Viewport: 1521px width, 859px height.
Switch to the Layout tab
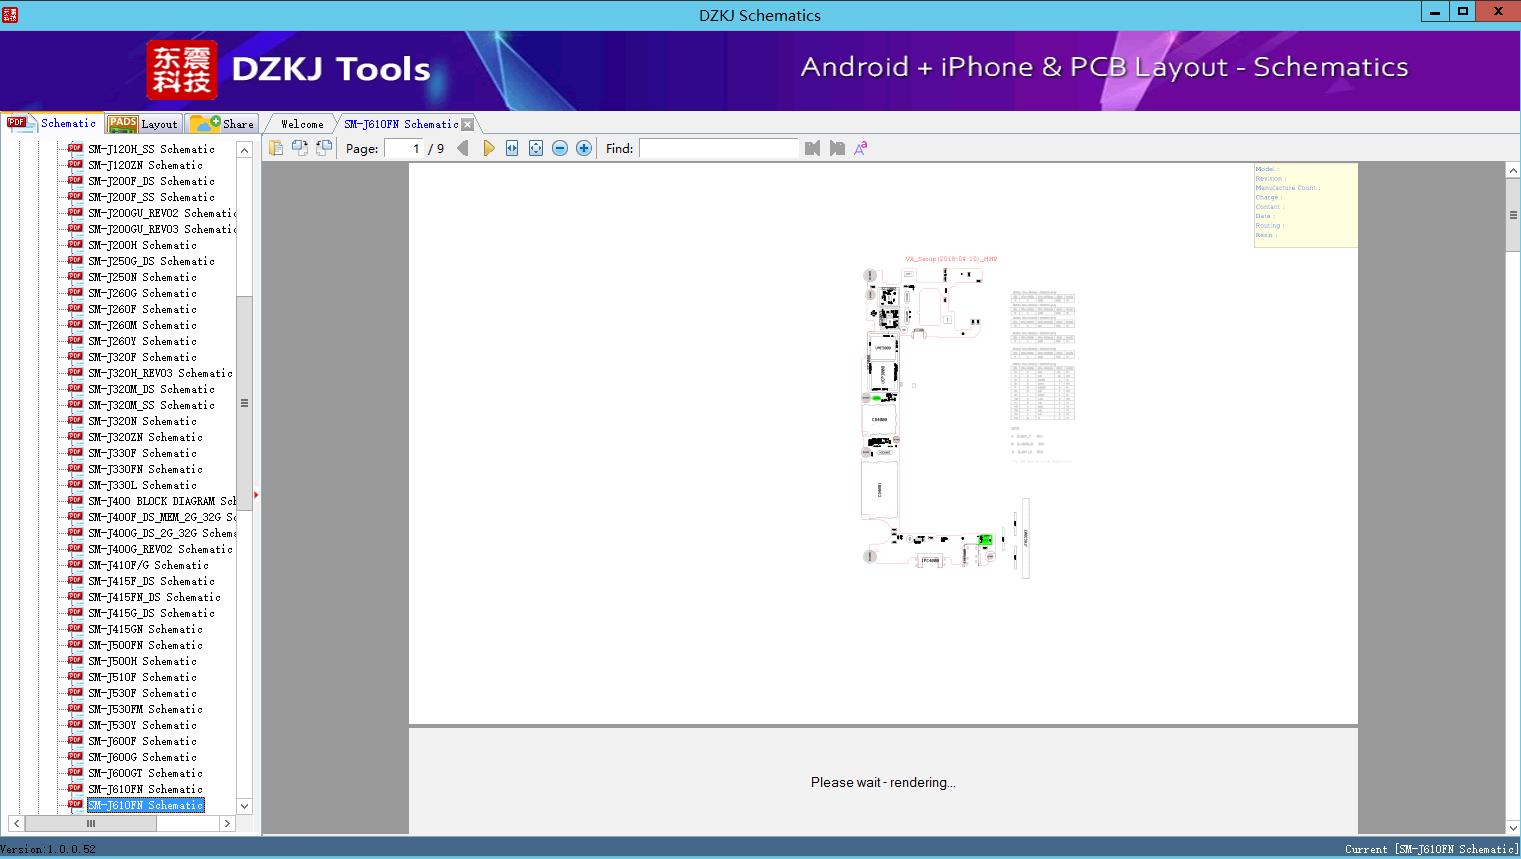[143, 123]
